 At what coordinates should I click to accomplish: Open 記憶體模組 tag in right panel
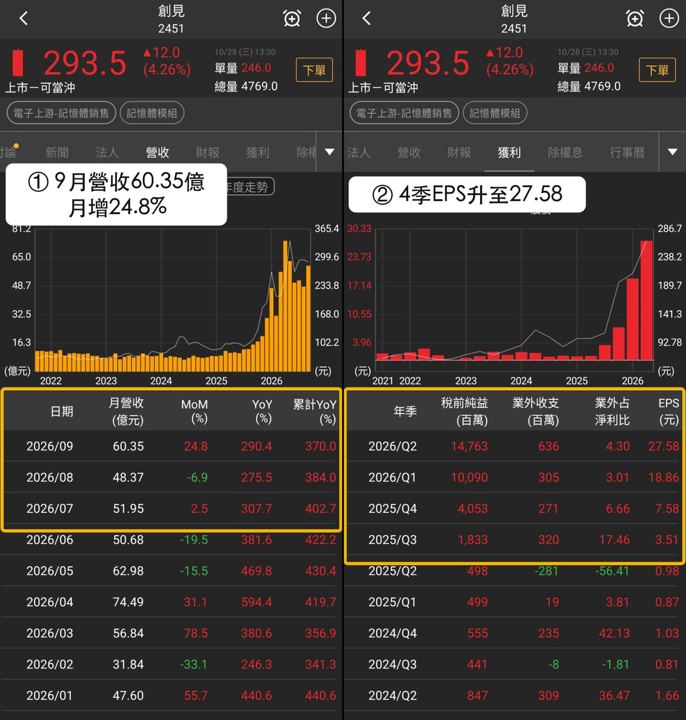pyautogui.click(x=495, y=113)
